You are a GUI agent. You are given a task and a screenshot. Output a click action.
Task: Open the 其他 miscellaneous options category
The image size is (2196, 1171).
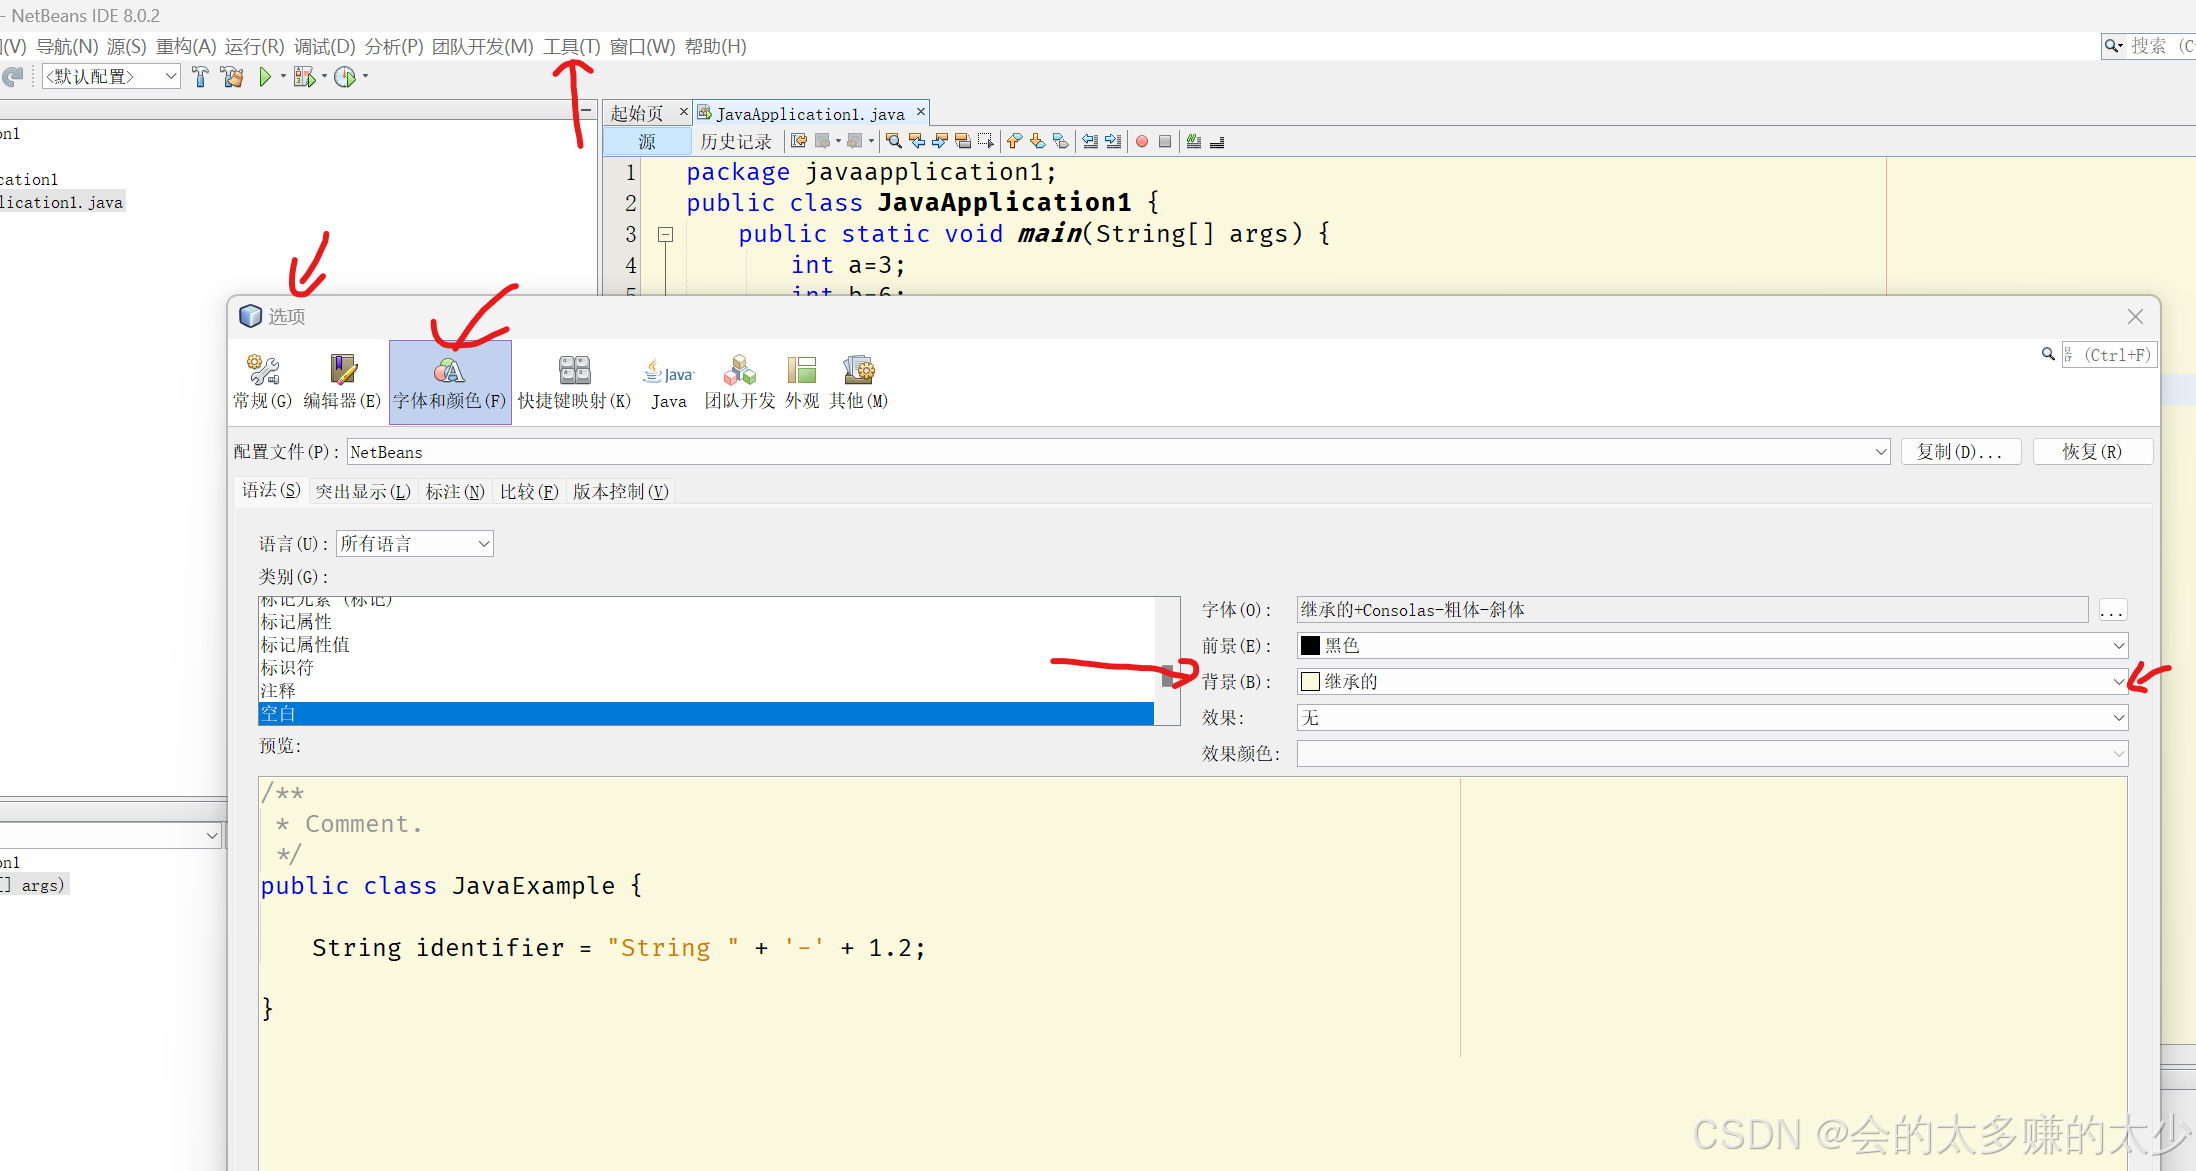click(x=858, y=382)
